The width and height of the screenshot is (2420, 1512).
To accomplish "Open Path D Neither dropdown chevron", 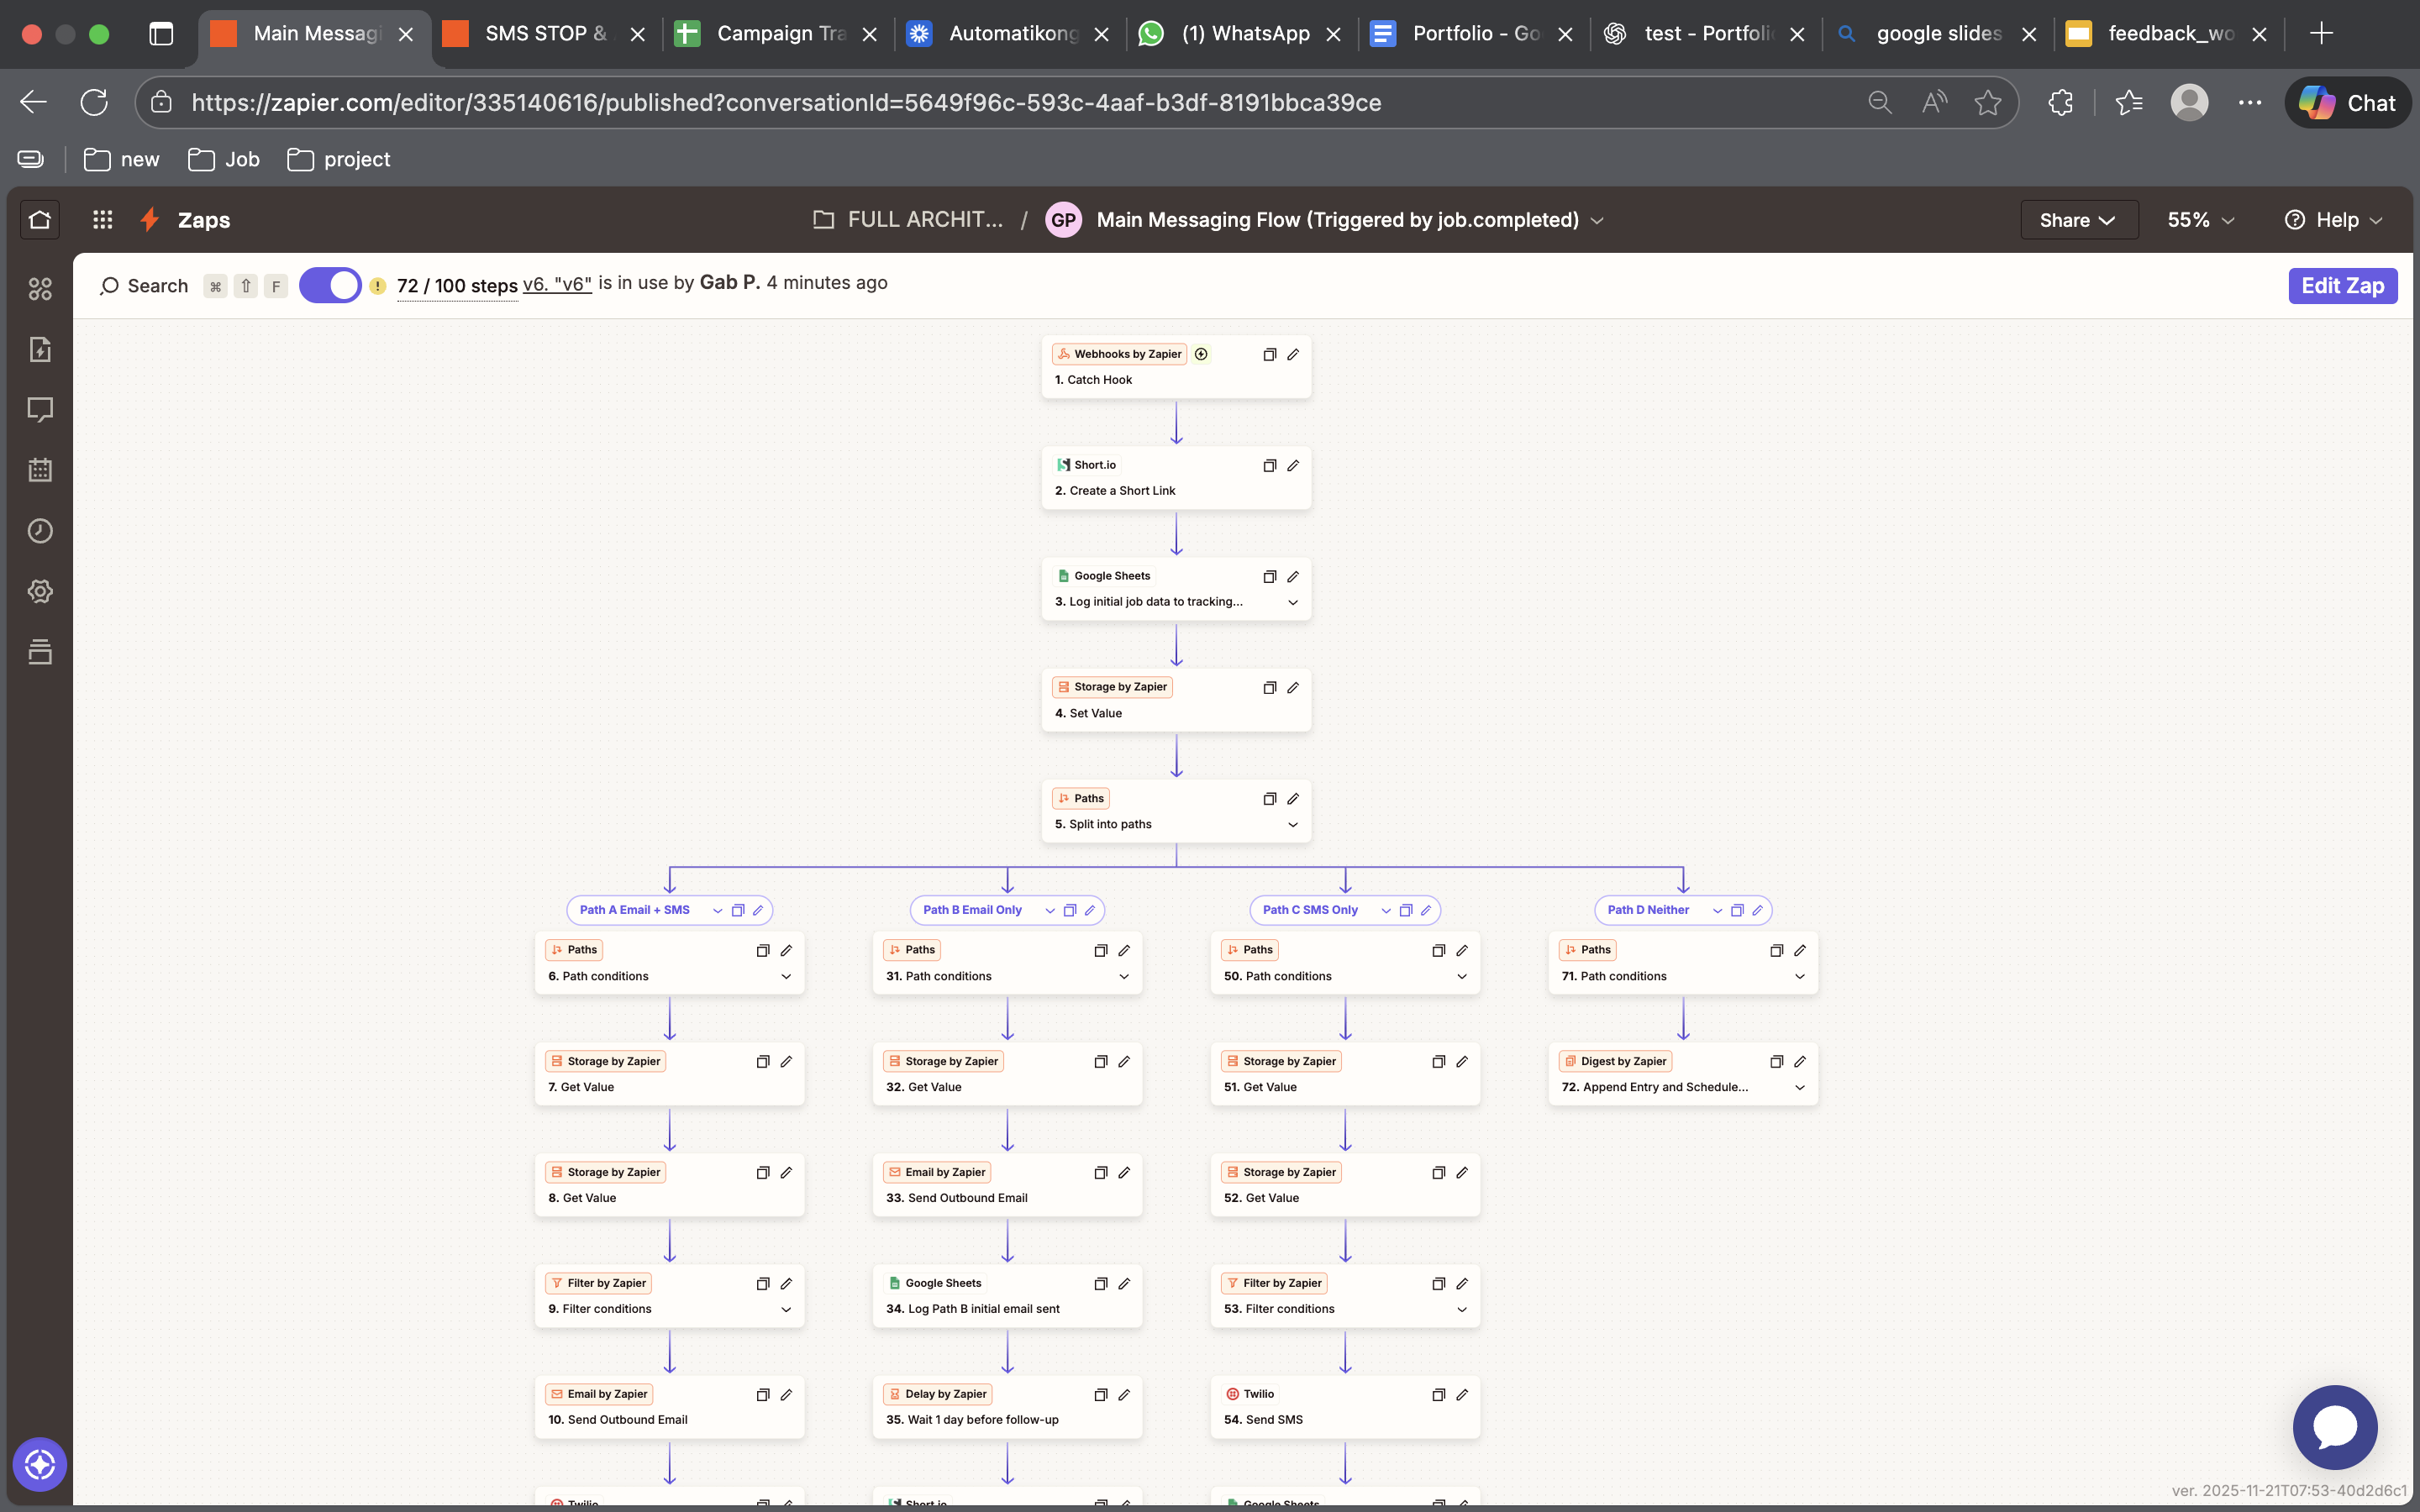I will [1717, 910].
